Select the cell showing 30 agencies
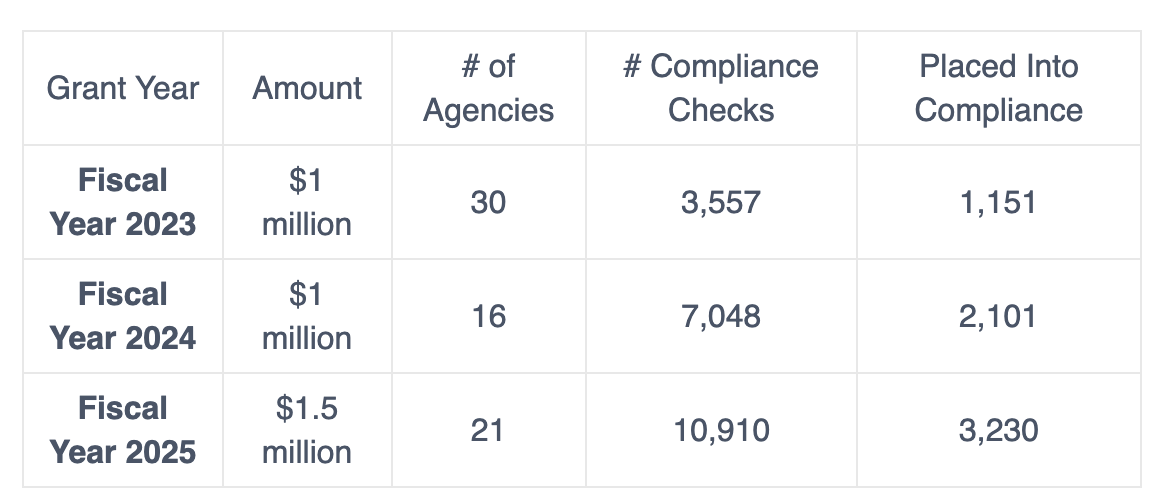Image resolution: width=1154 pixels, height=504 pixels. 488,203
